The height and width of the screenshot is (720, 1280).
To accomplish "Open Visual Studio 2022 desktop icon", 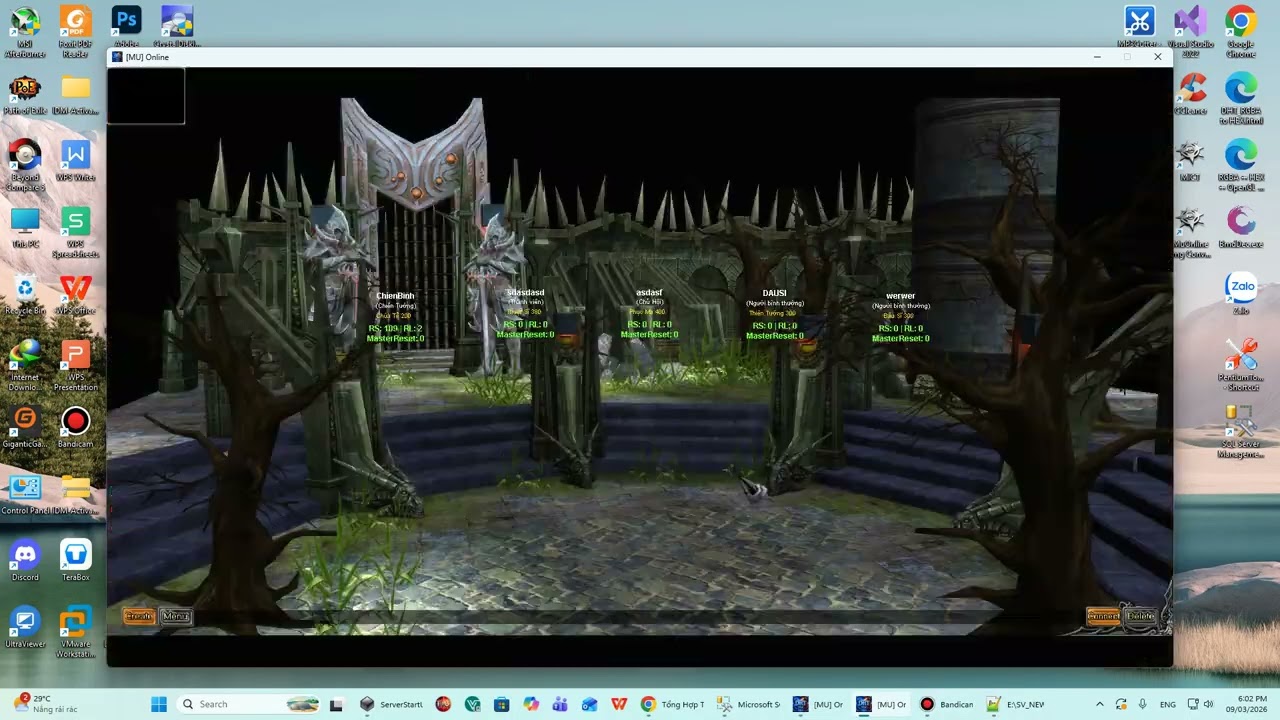I will (1190, 32).
